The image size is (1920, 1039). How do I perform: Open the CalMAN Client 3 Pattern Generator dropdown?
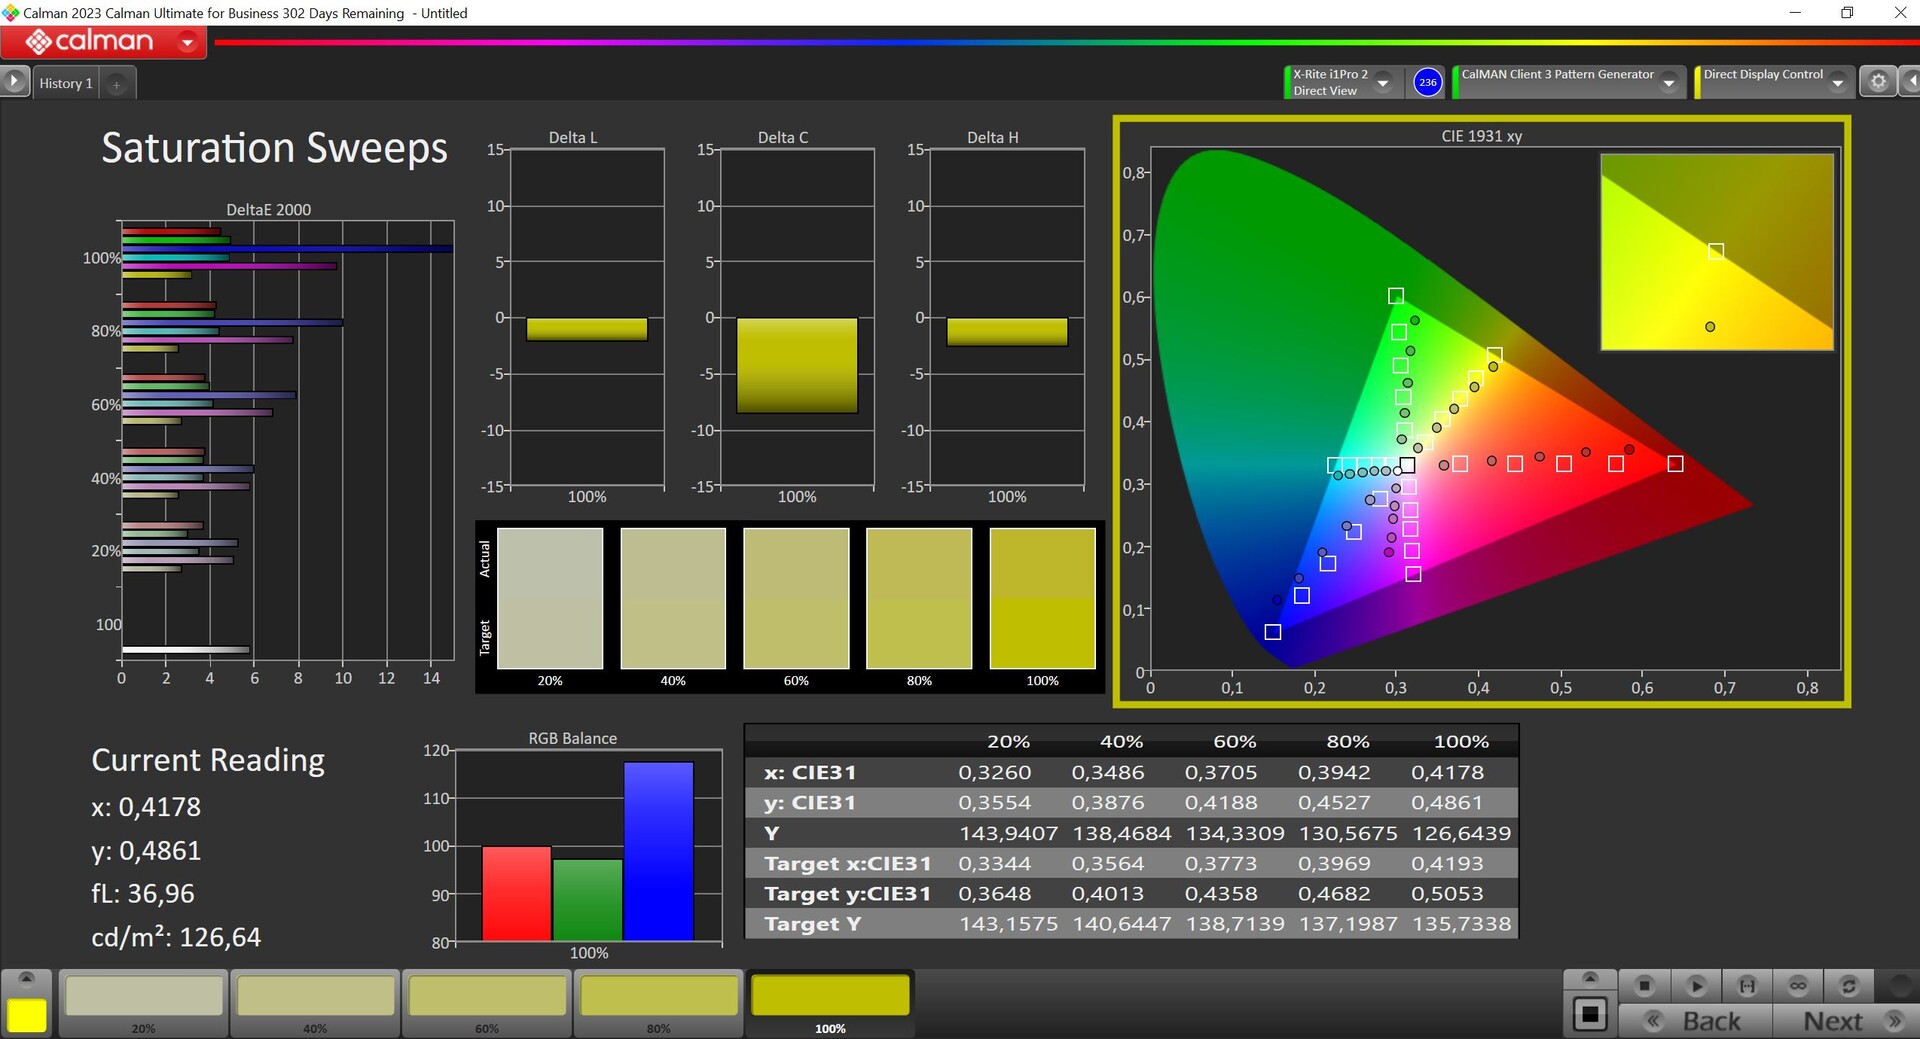1668,83
